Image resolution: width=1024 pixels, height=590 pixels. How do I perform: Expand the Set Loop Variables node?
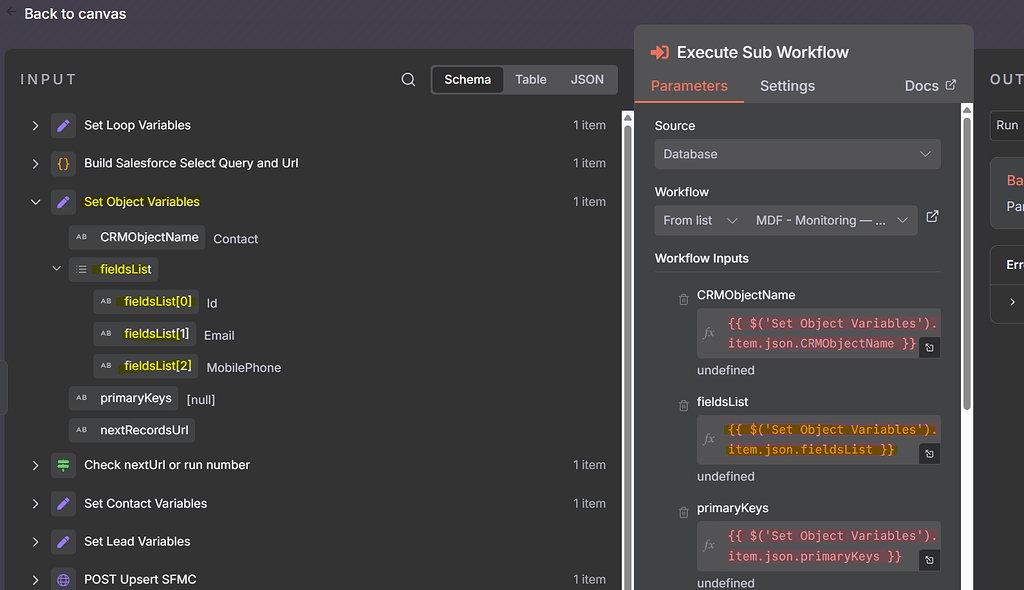(35, 126)
